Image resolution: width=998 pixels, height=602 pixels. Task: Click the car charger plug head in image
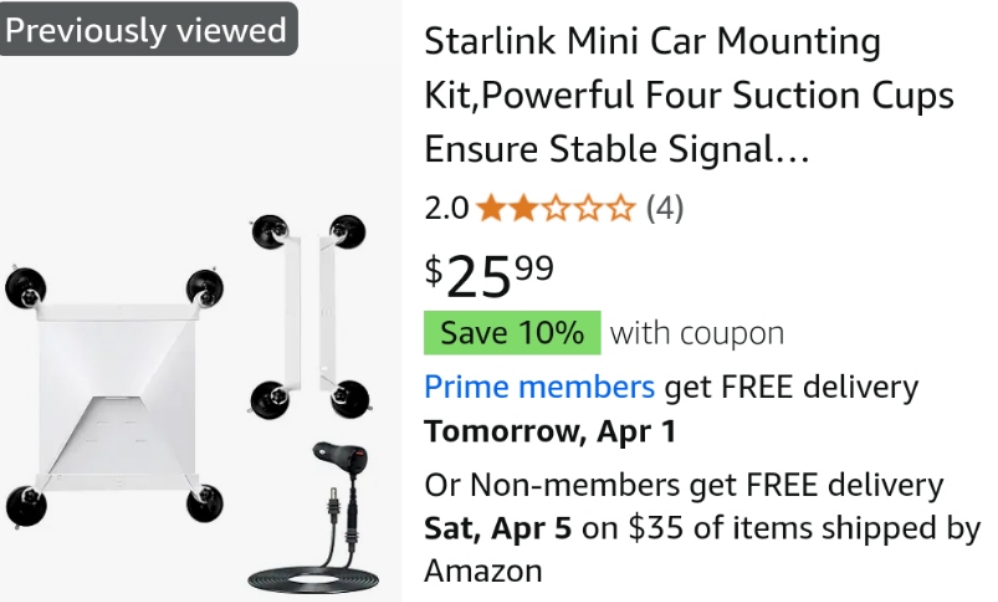(342, 459)
